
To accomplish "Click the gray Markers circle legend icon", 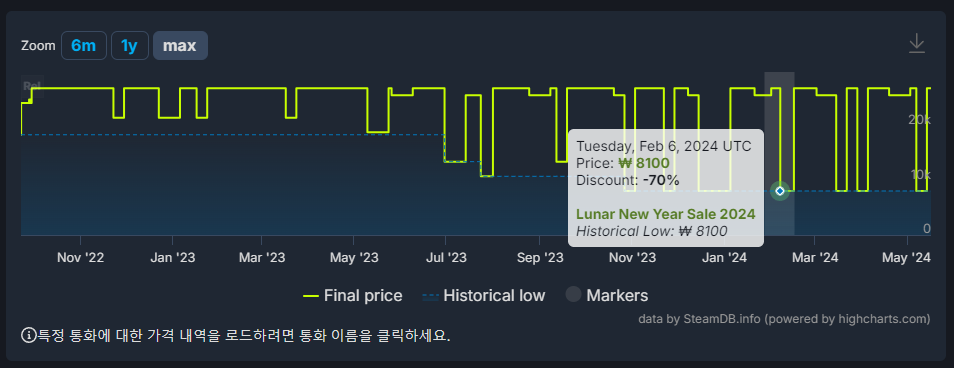I will [x=573, y=295].
